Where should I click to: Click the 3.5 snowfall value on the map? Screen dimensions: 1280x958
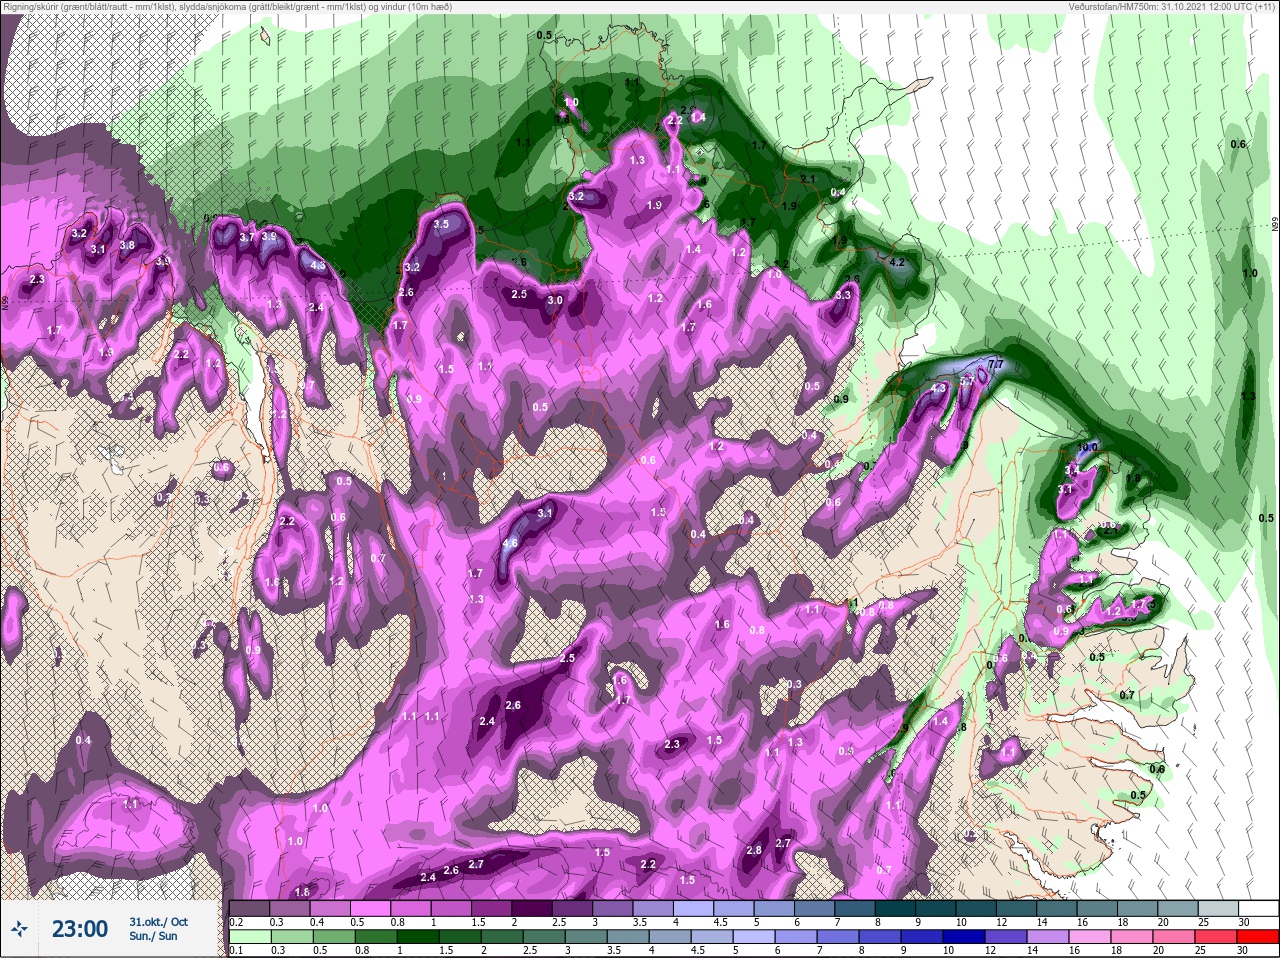click(x=441, y=224)
